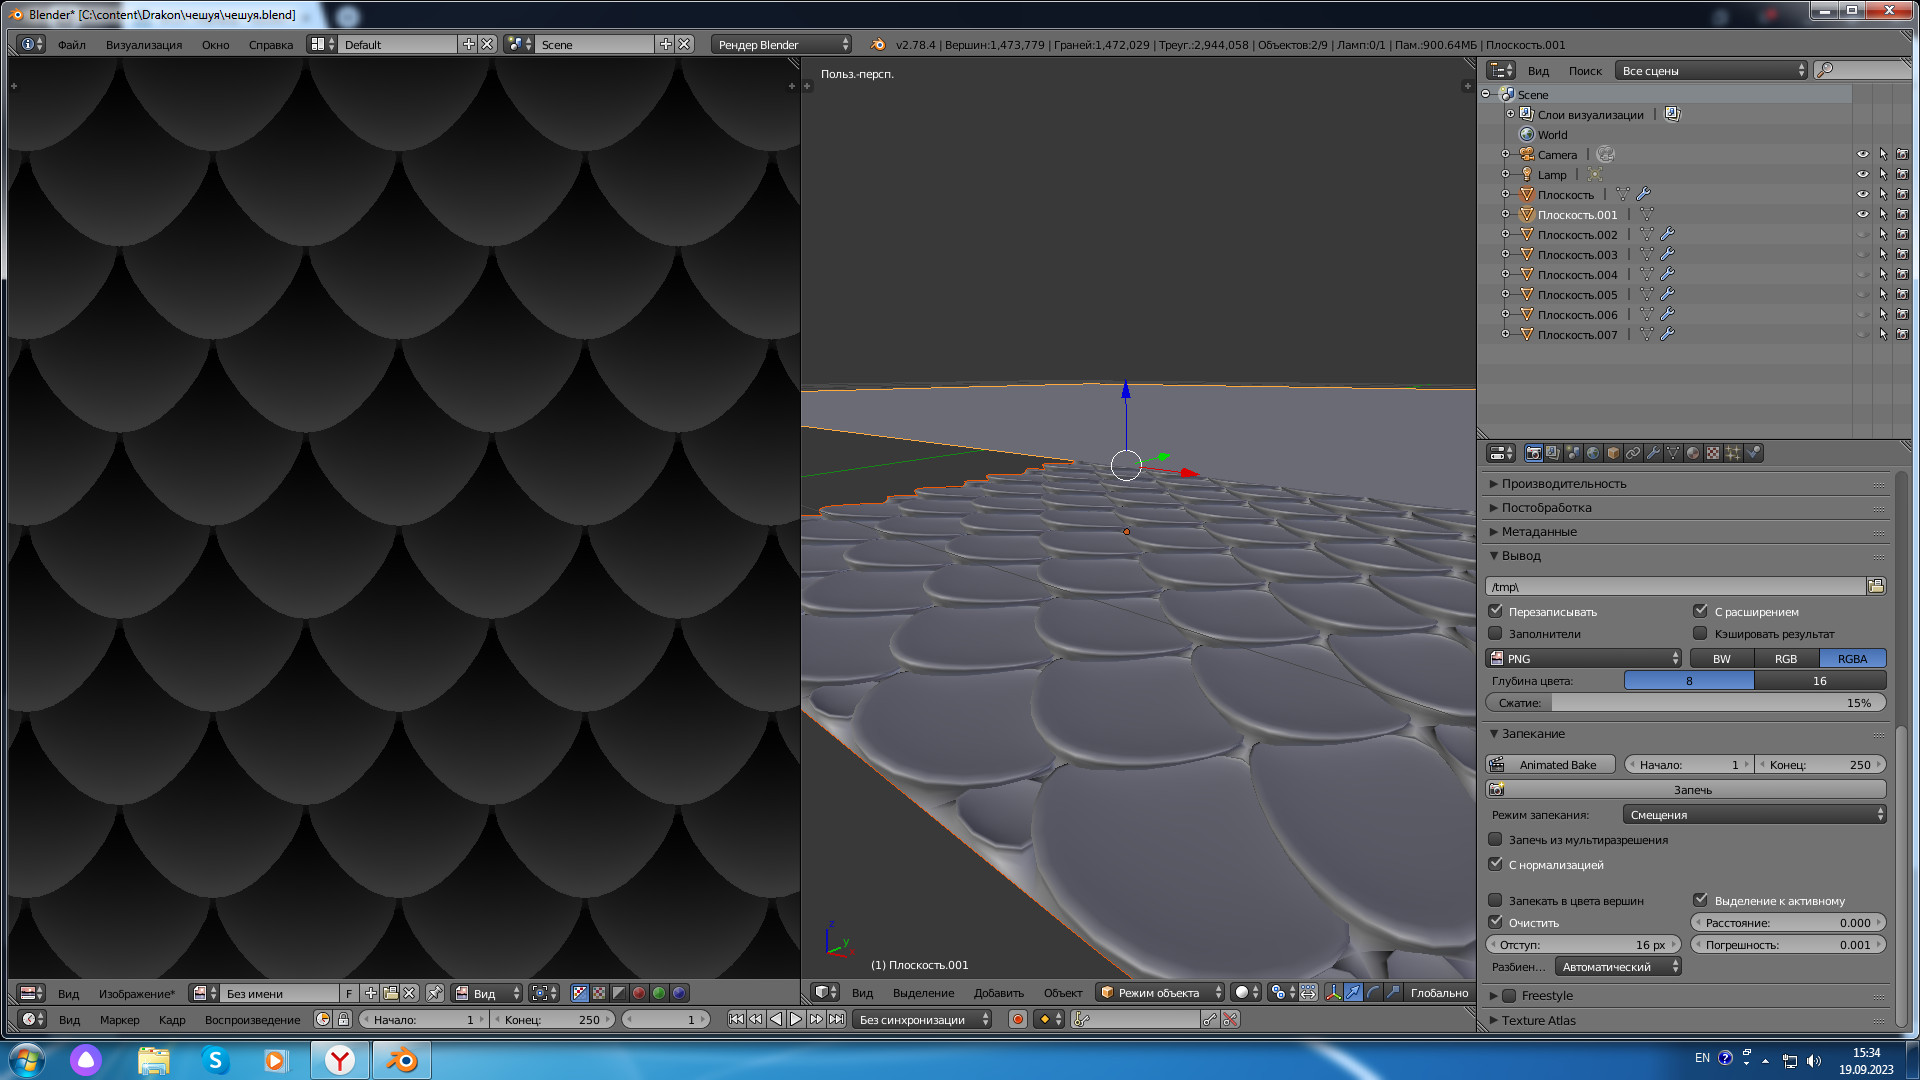Show the blue channel in image editor
Screen dimensions: 1920x1080
679,993
